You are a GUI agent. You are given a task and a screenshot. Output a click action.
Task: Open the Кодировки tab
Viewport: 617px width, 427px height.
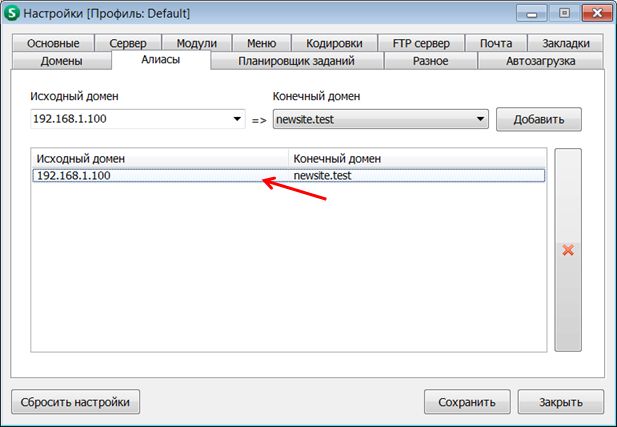click(x=334, y=44)
